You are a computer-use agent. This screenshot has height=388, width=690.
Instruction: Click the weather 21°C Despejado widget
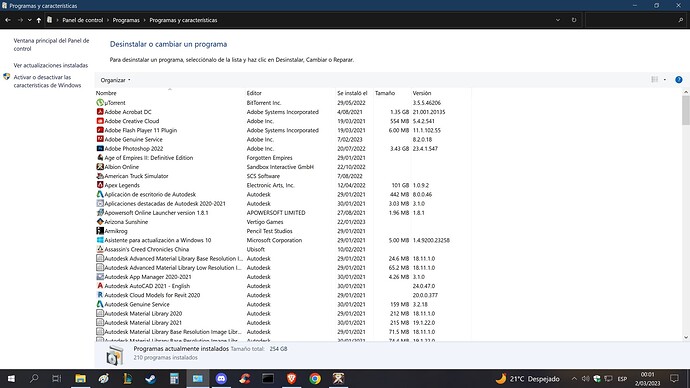(528, 378)
